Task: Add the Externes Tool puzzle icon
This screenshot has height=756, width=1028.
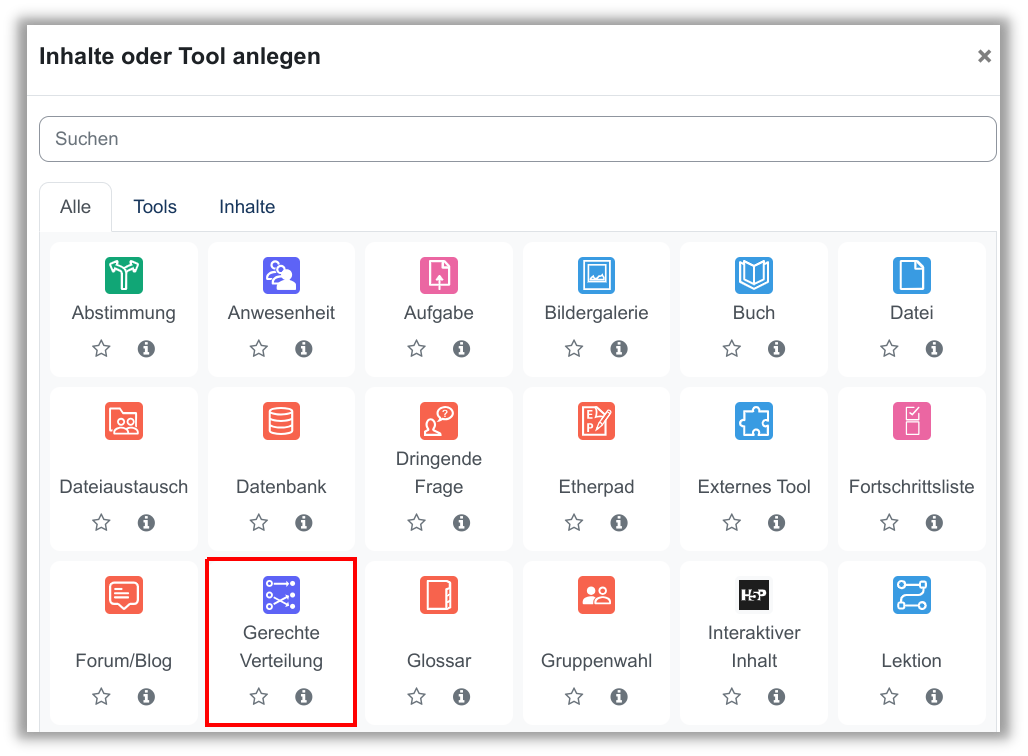Action: point(754,422)
